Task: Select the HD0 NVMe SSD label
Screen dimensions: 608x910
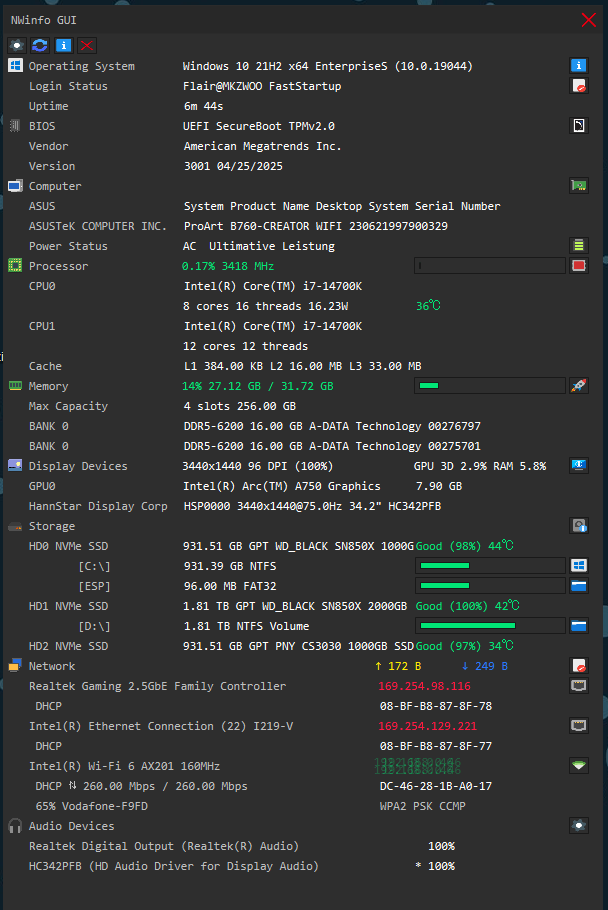Action: pyautogui.click(x=68, y=546)
